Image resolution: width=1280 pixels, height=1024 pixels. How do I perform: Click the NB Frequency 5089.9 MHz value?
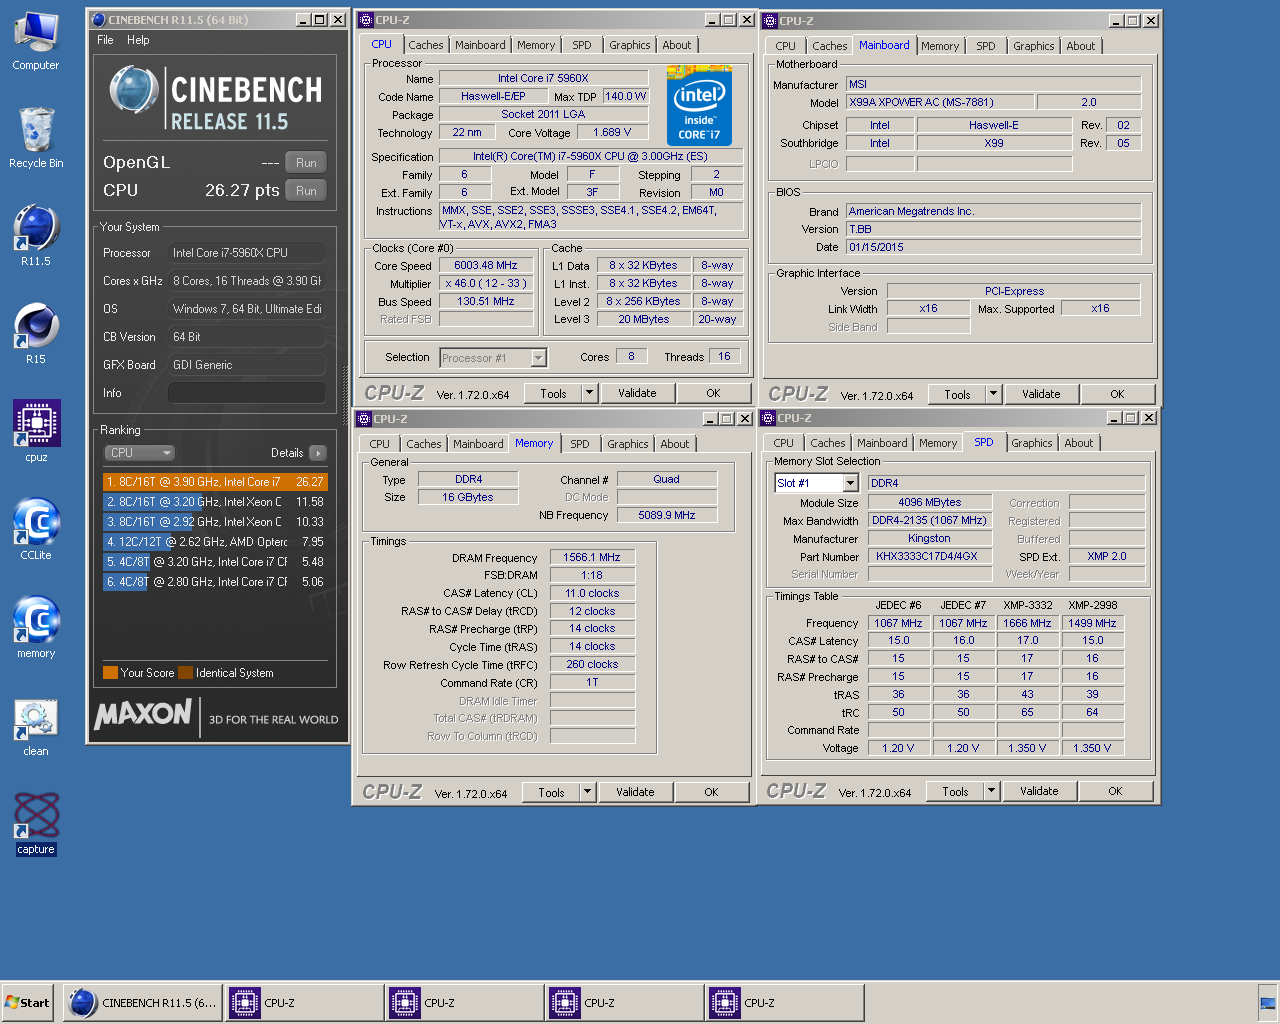click(x=667, y=515)
